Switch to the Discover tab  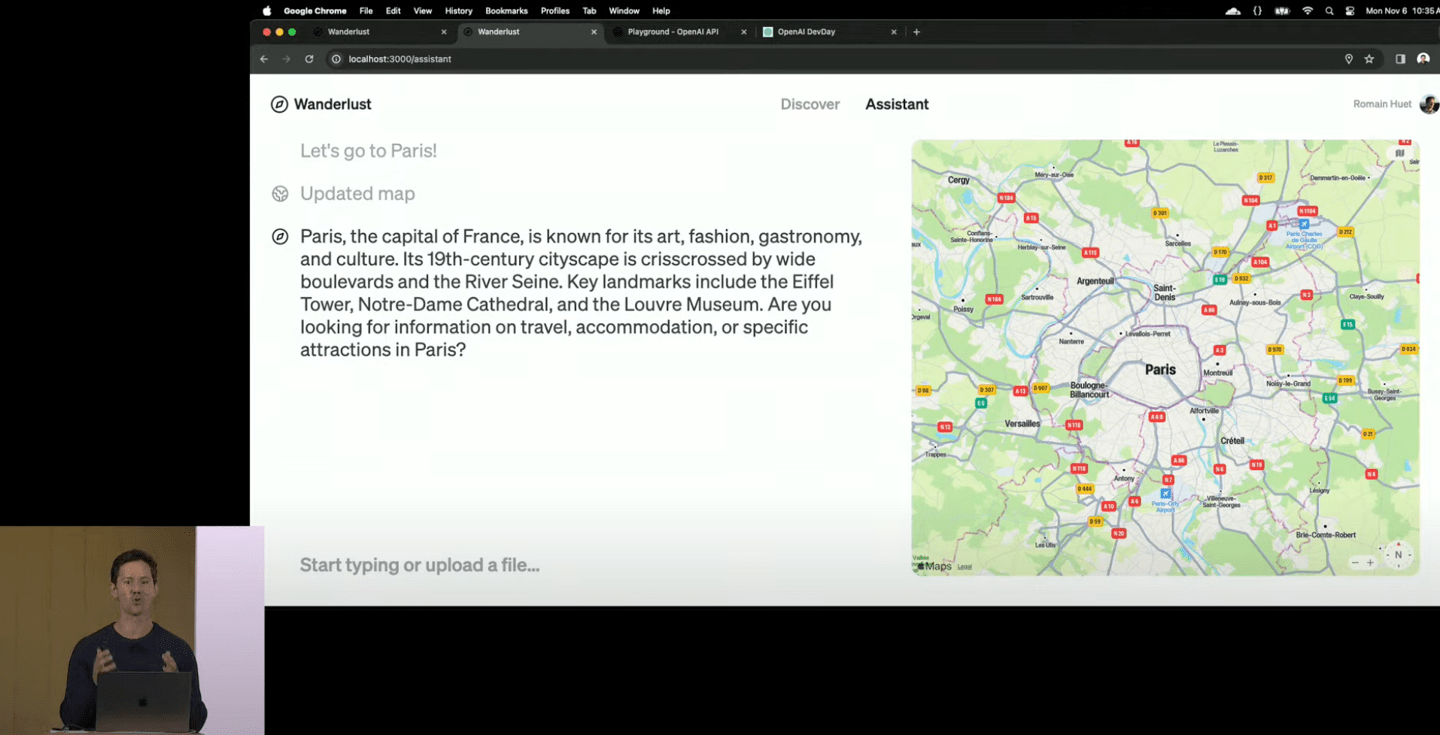coord(810,104)
